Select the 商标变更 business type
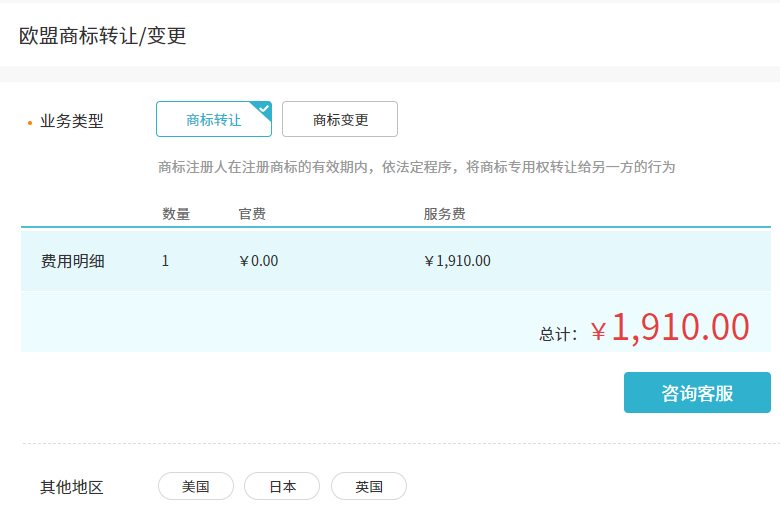Viewport: 780px width, 516px height. 340,120
